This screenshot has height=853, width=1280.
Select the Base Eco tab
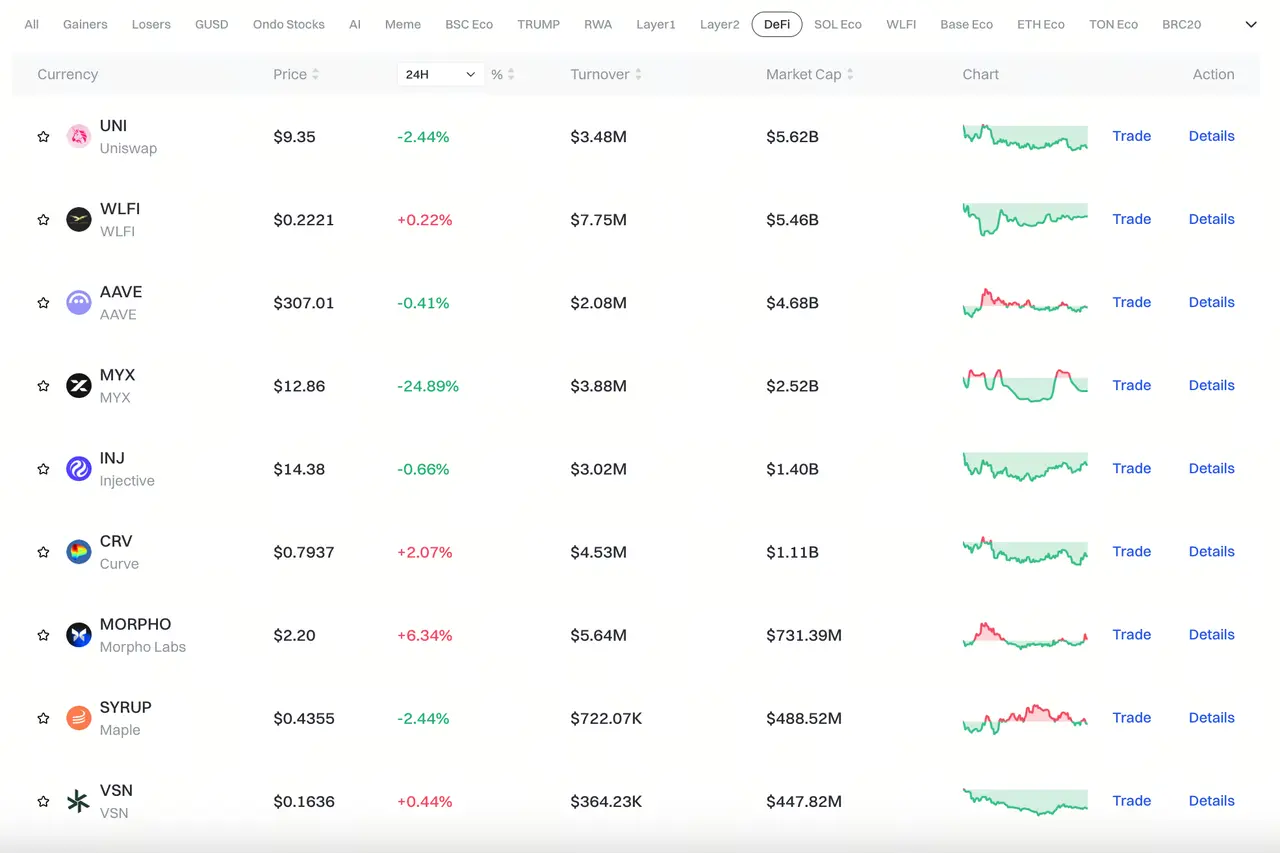[x=967, y=24]
